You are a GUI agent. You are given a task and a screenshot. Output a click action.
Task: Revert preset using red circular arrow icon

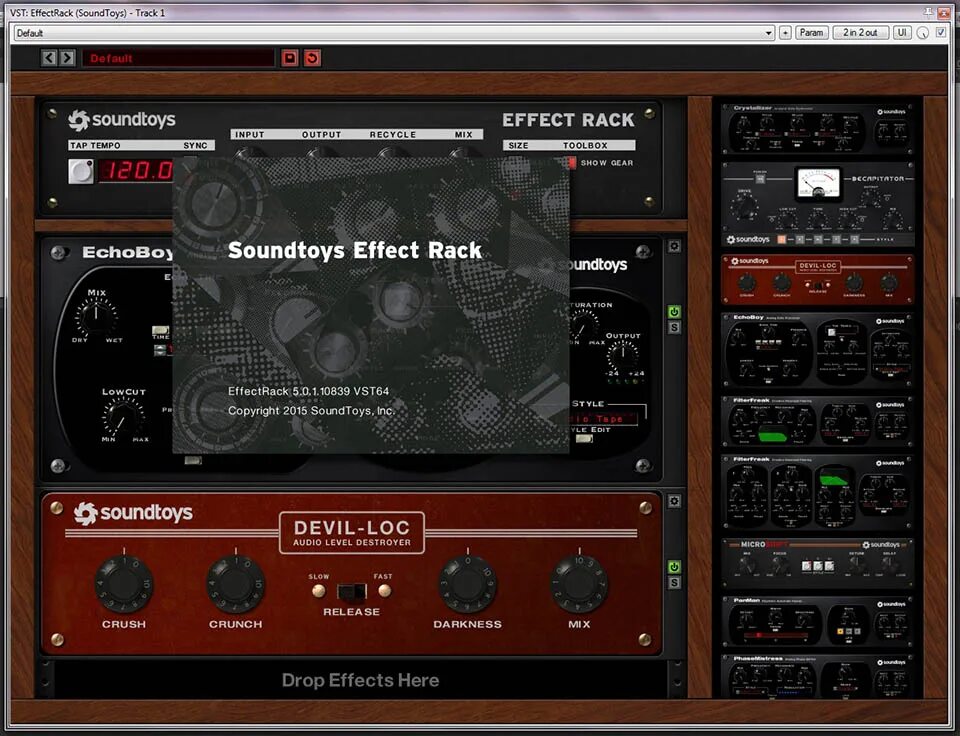(312, 58)
